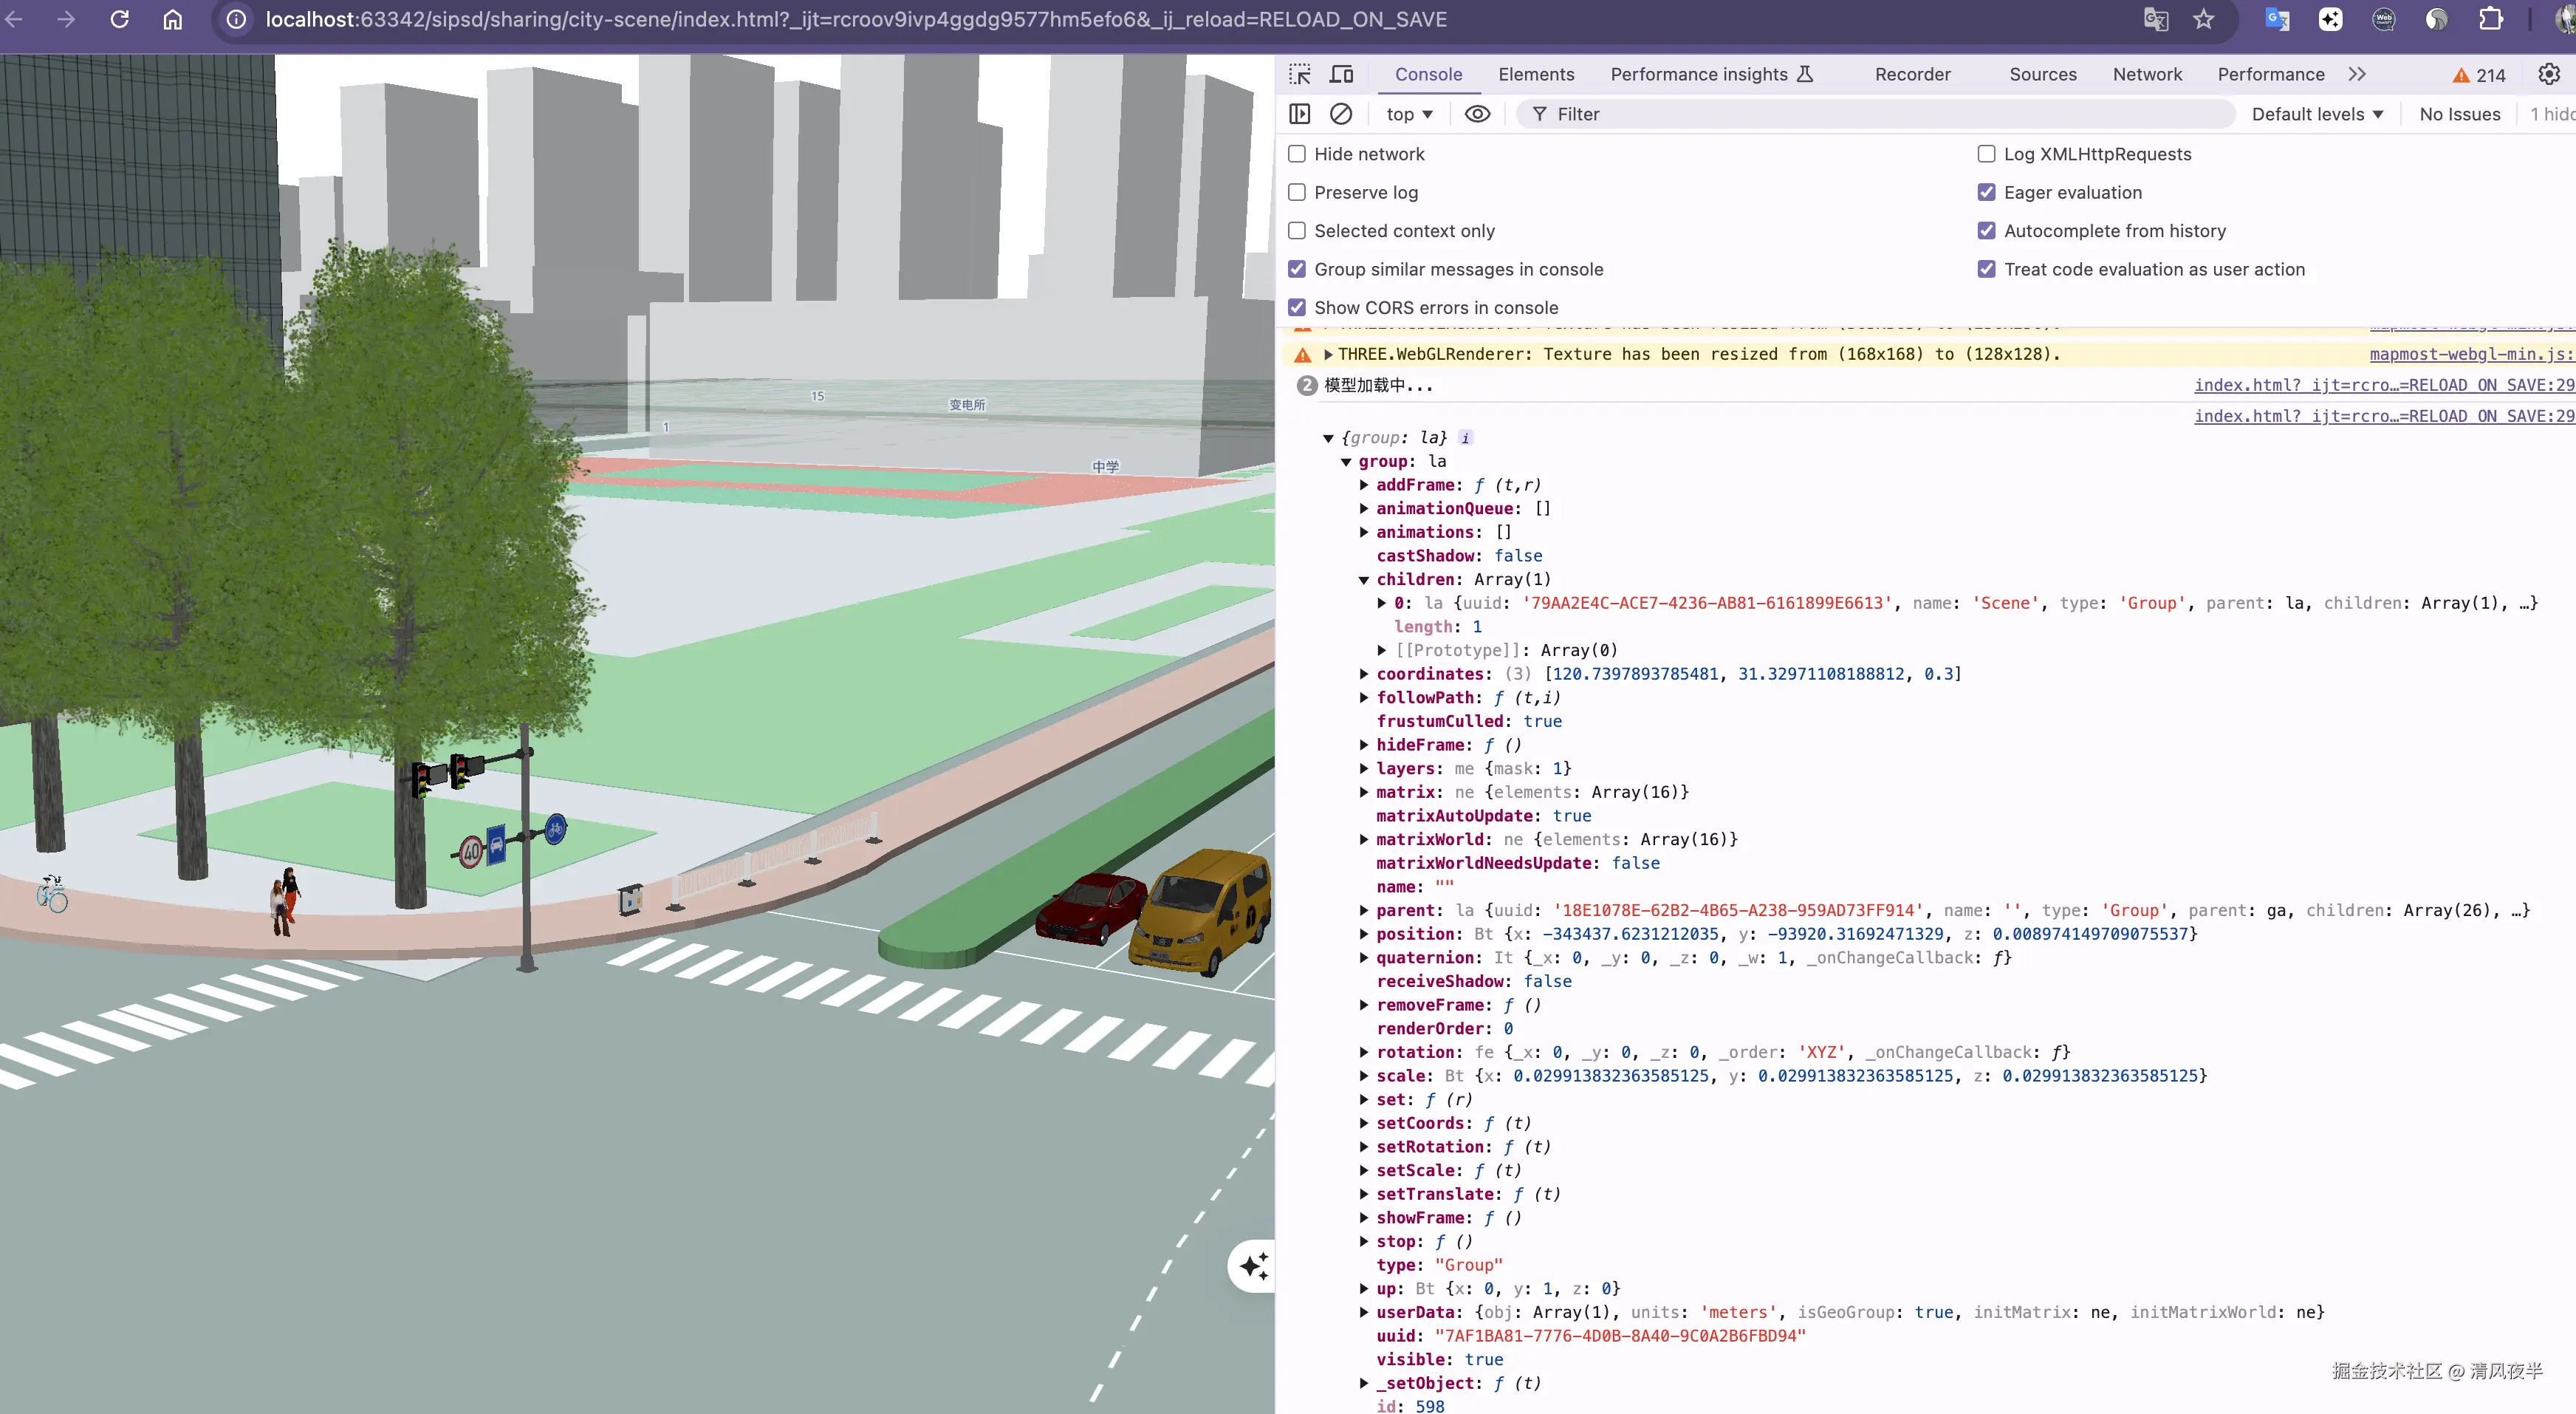
Task: Open the browser extensions puzzle icon
Action: coord(2490,19)
